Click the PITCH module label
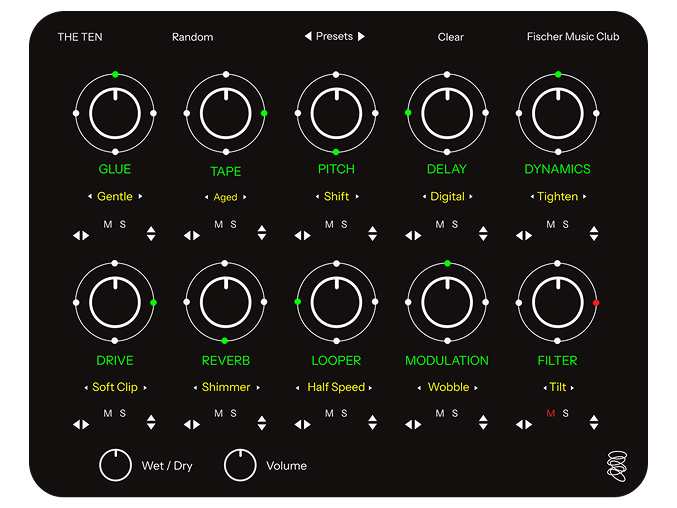 coord(336,169)
